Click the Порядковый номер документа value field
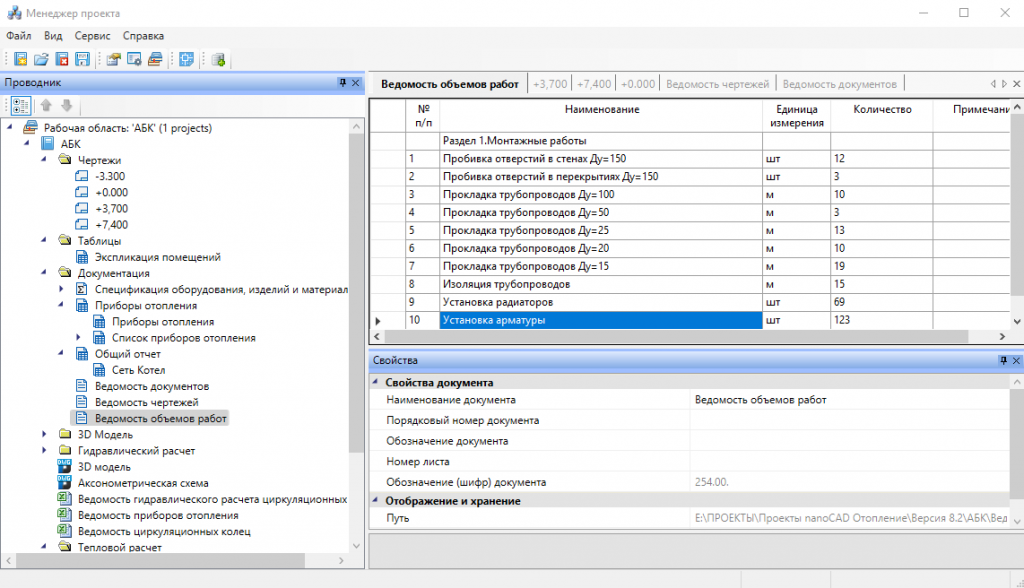1024x588 pixels. (850, 420)
